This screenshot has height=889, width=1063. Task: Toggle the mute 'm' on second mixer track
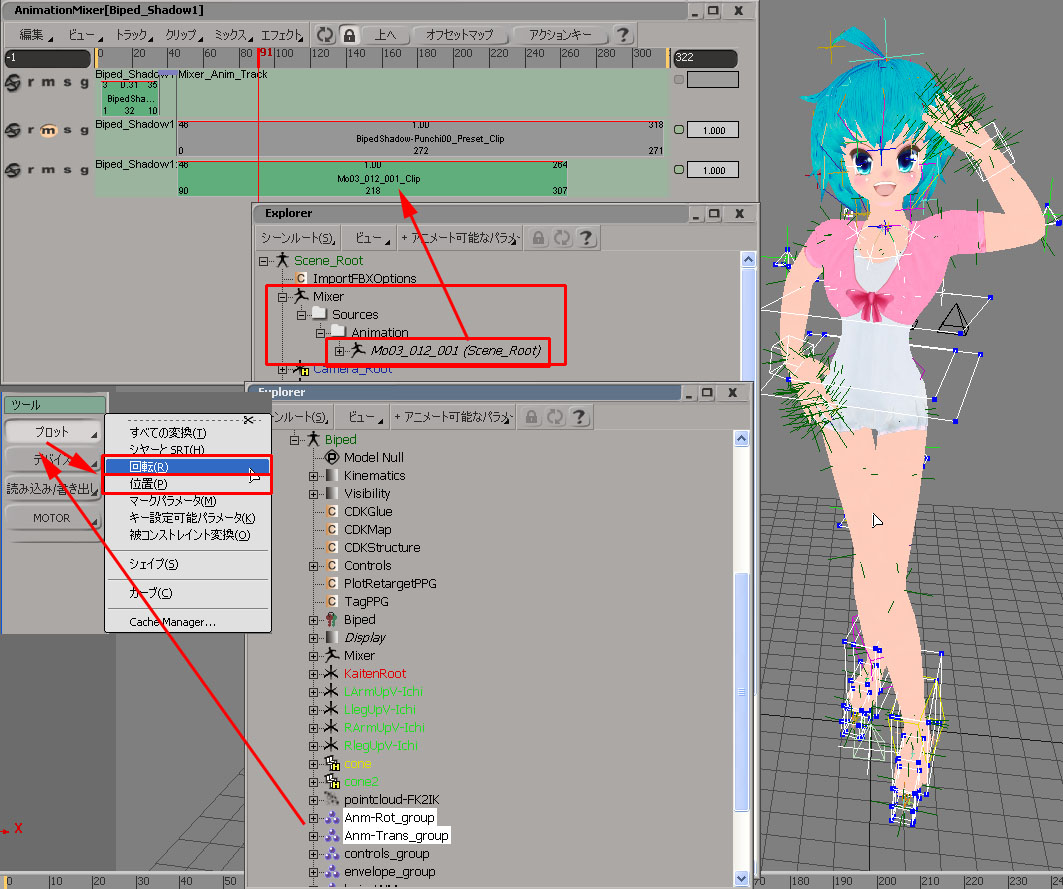(x=47, y=130)
